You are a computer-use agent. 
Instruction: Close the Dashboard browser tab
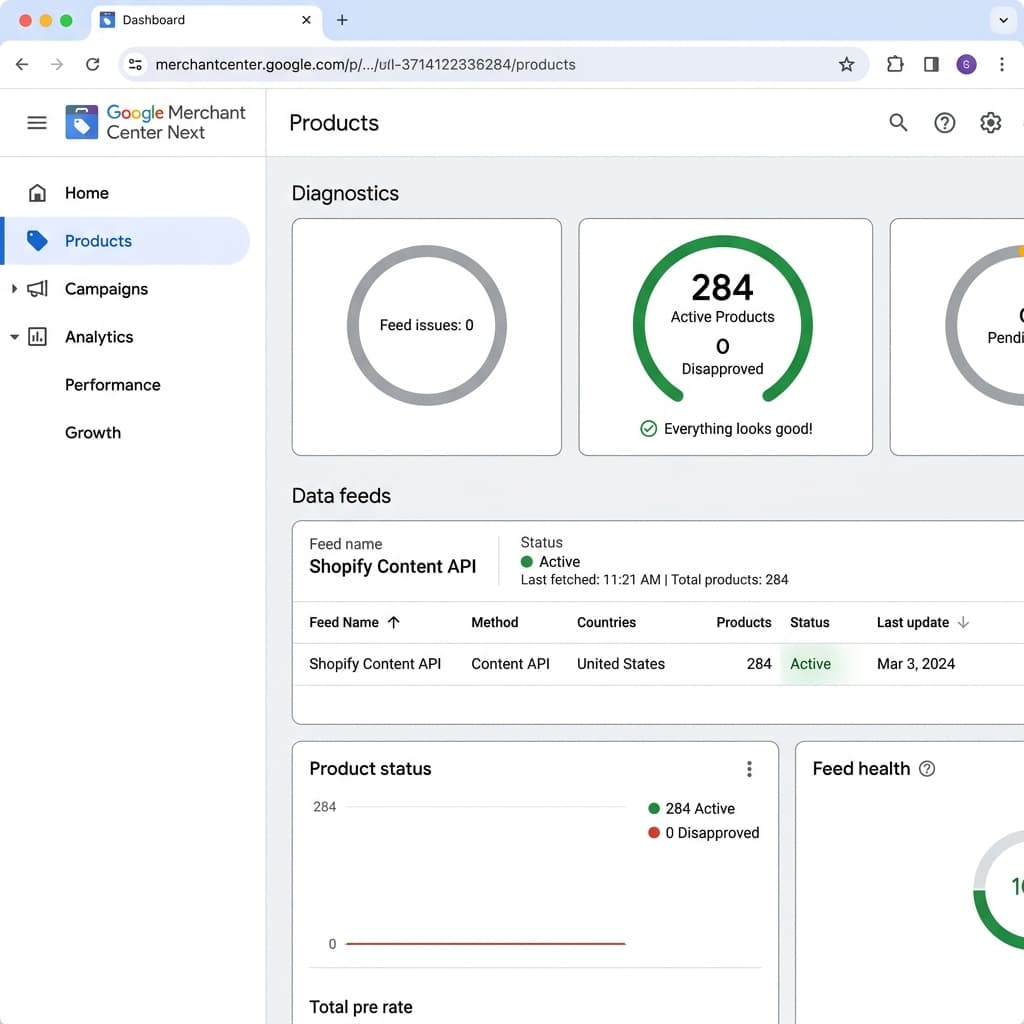[x=306, y=20]
